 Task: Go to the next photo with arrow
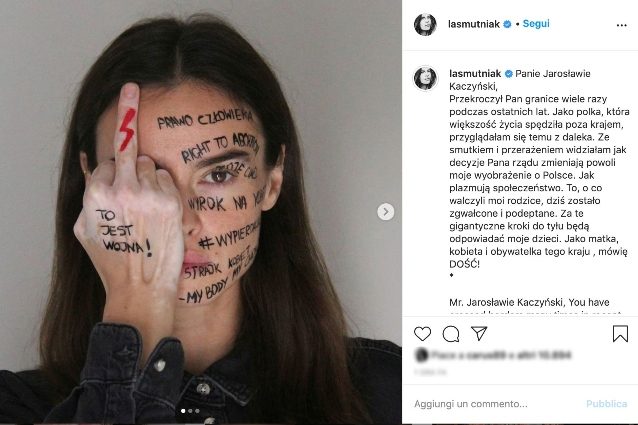click(x=386, y=211)
